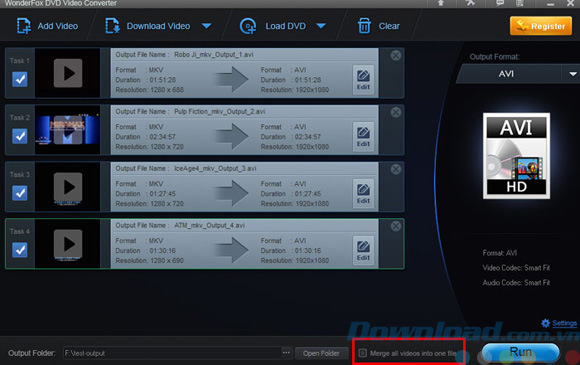This screenshot has height=365, width=580.
Task: Open the Settings link
Action: click(x=564, y=324)
